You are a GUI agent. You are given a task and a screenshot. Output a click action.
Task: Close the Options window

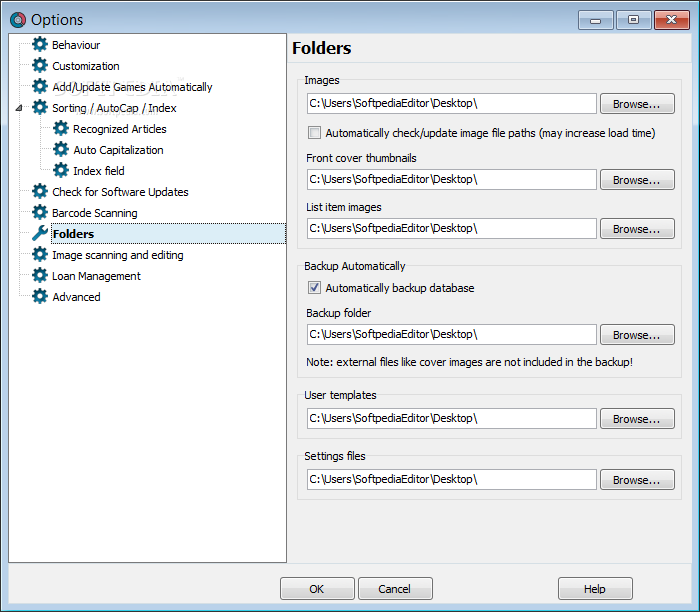tap(671, 20)
